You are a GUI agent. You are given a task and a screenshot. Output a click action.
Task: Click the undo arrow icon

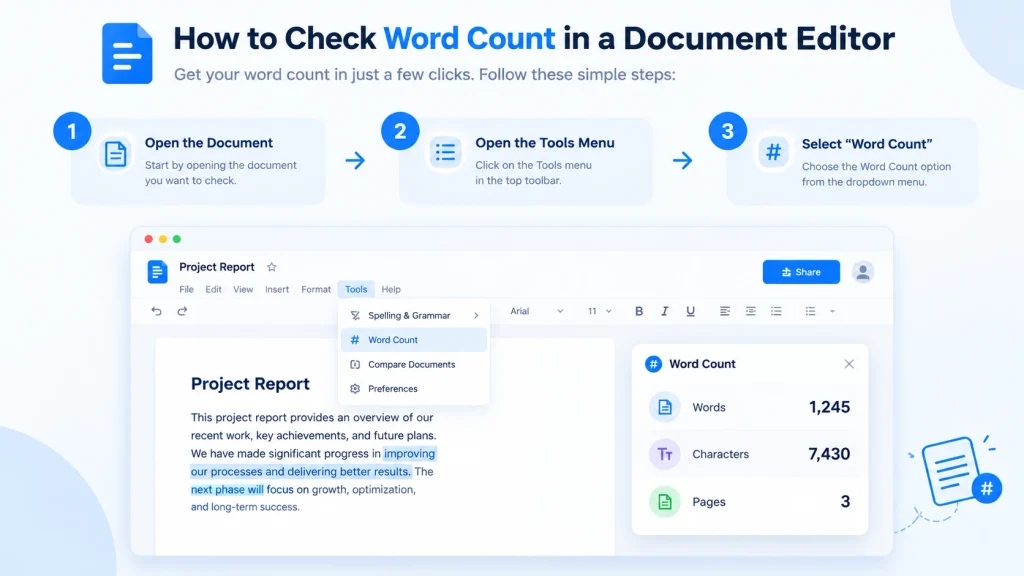point(156,311)
